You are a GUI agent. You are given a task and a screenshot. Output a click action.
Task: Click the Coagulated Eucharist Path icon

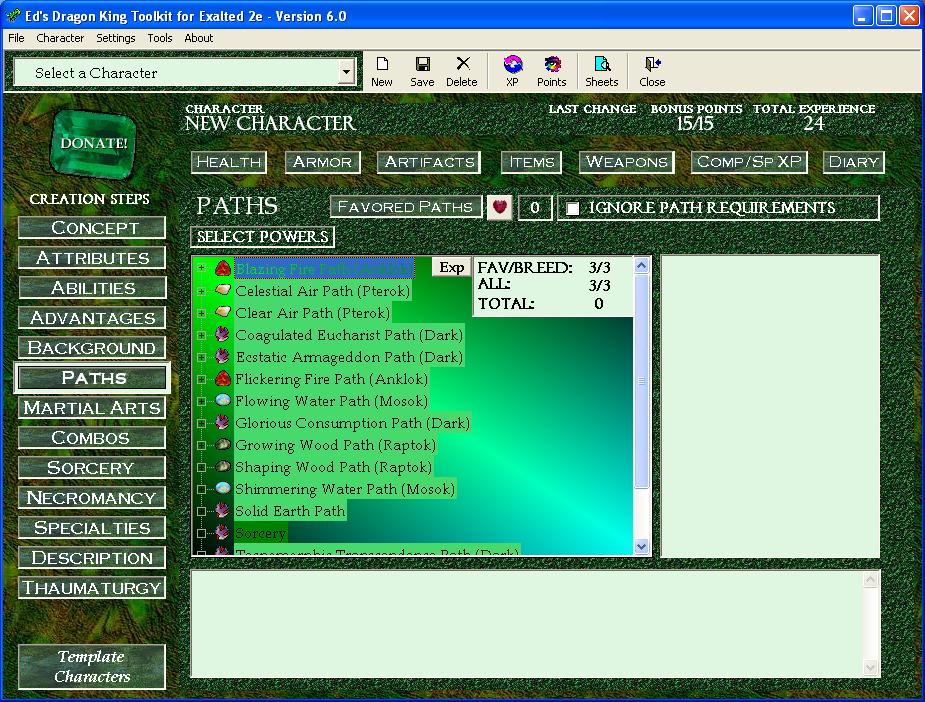[x=222, y=334]
